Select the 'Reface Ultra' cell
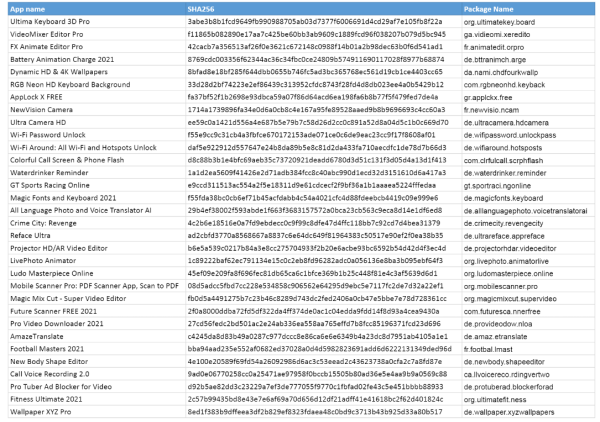 96,236
